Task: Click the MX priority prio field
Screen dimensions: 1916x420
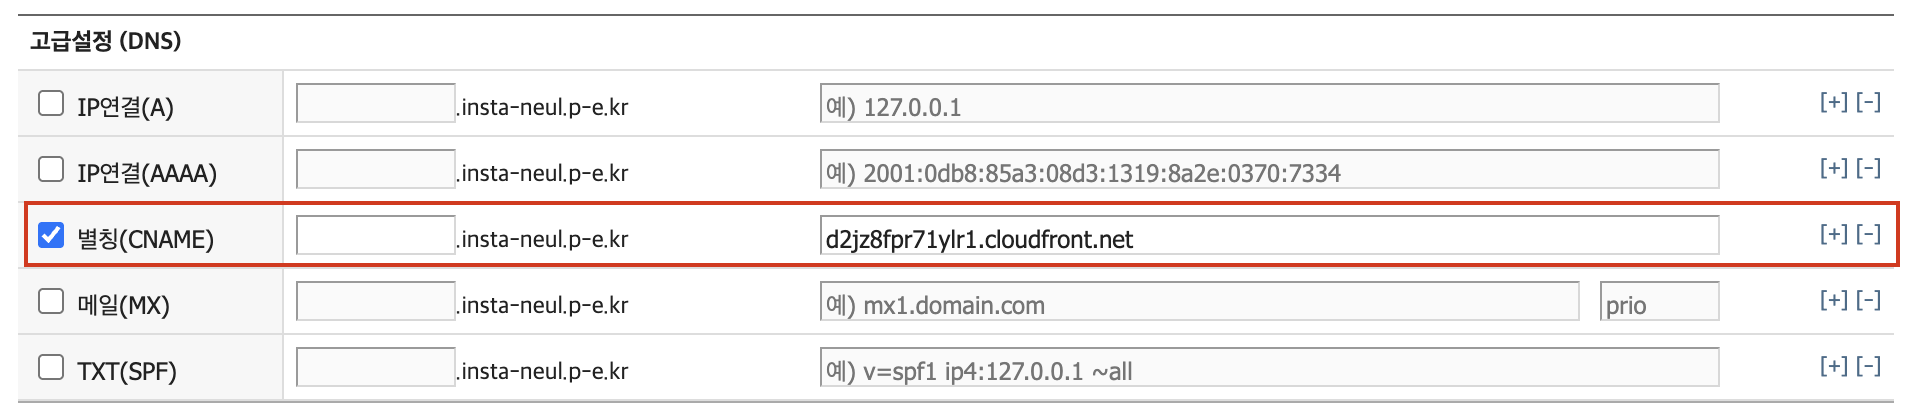Action: pos(1659,302)
